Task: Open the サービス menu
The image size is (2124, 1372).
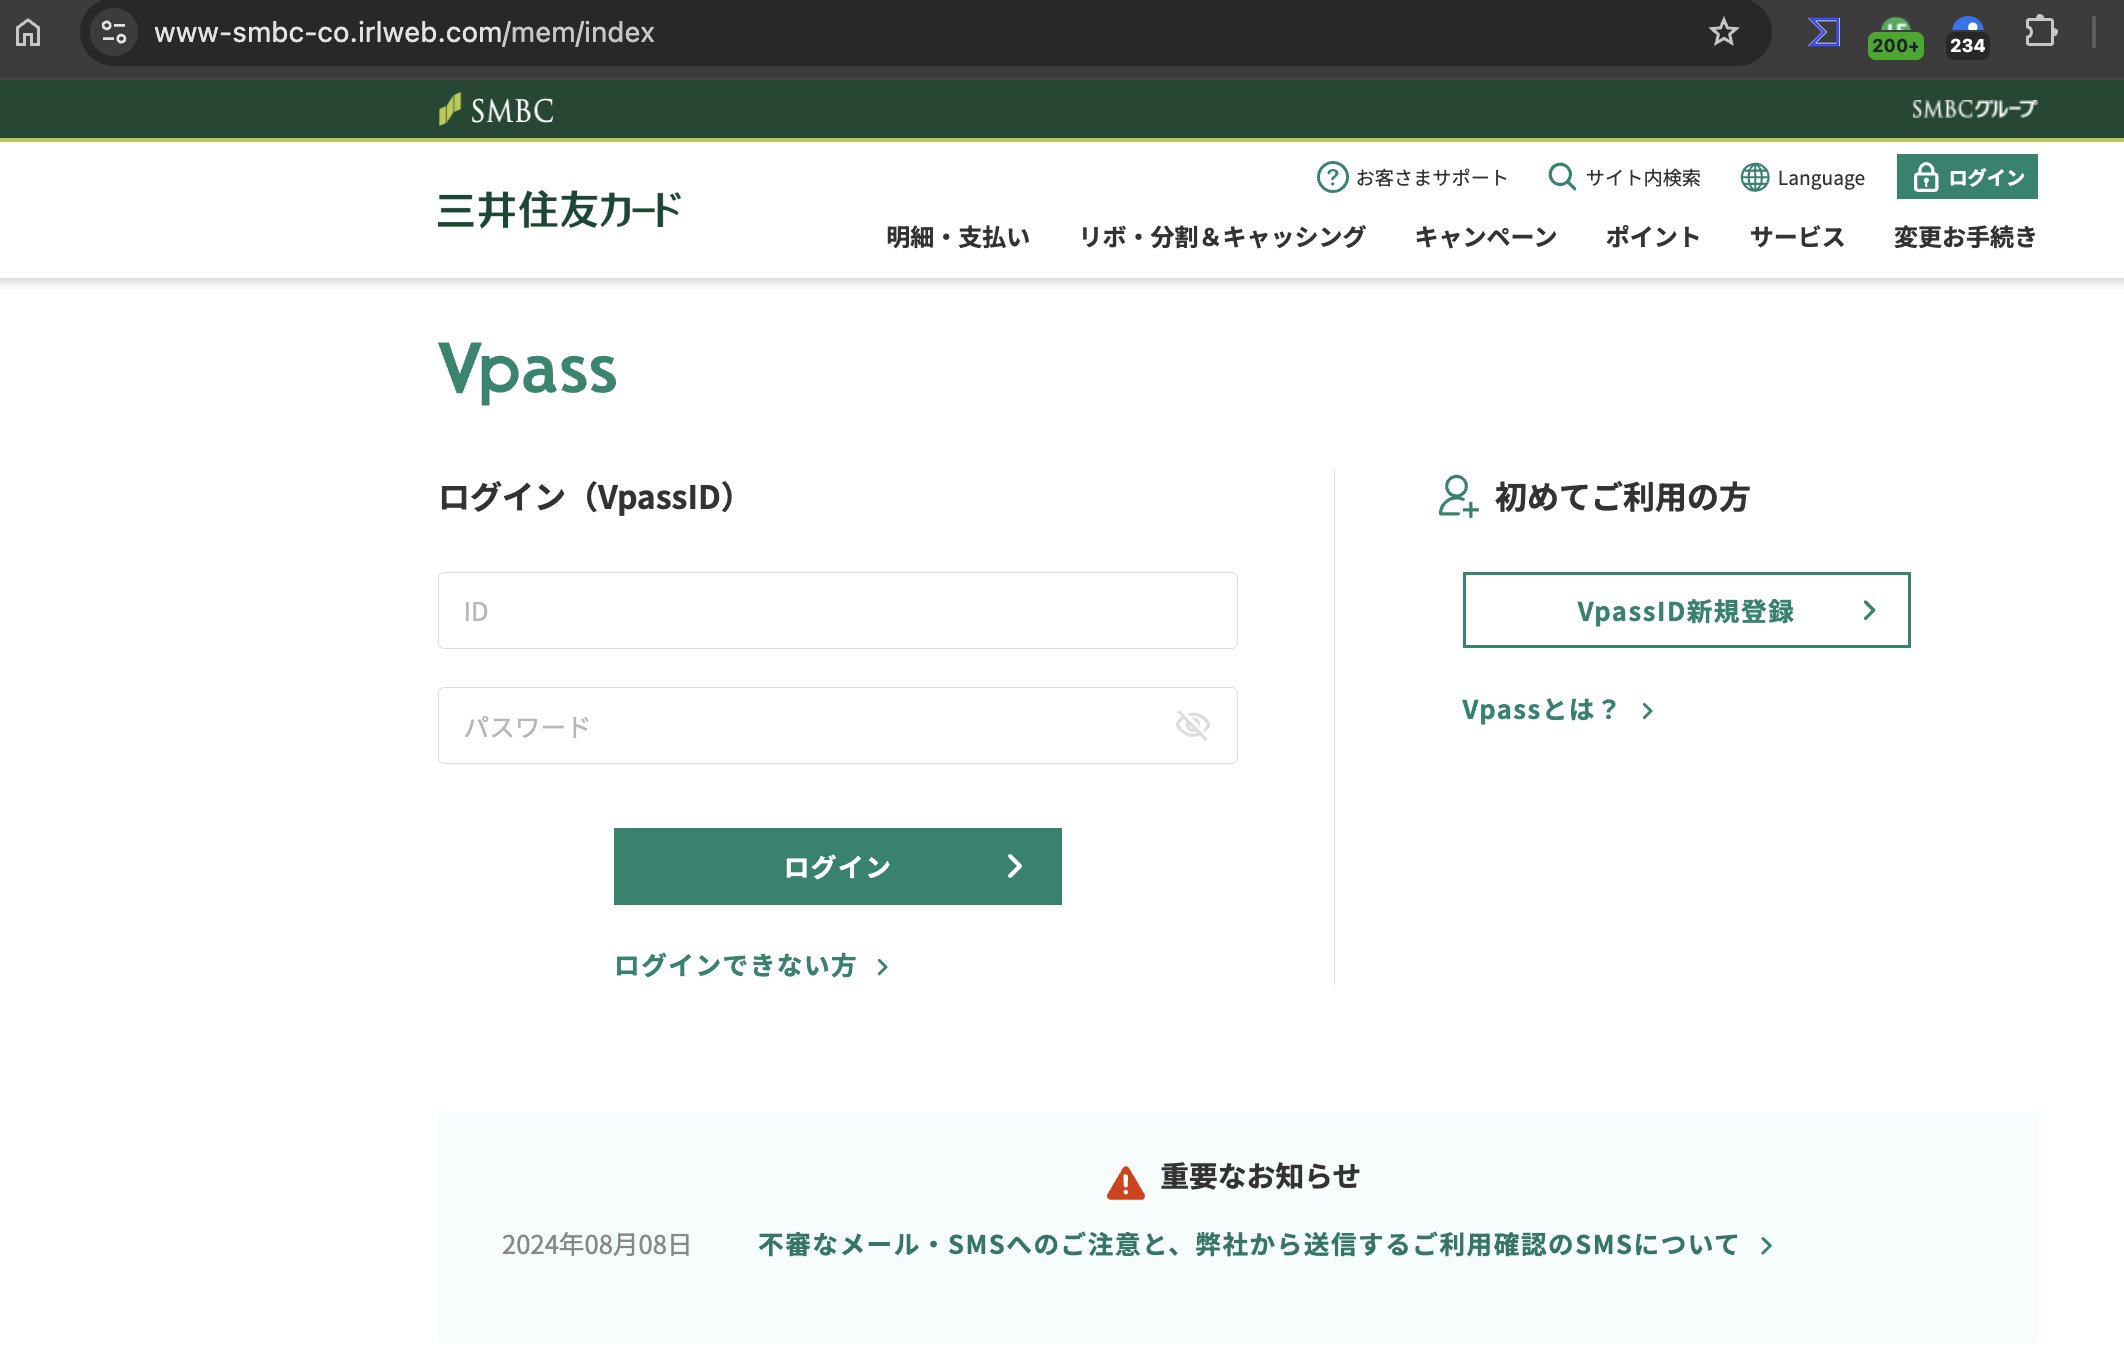Action: (1797, 237)
